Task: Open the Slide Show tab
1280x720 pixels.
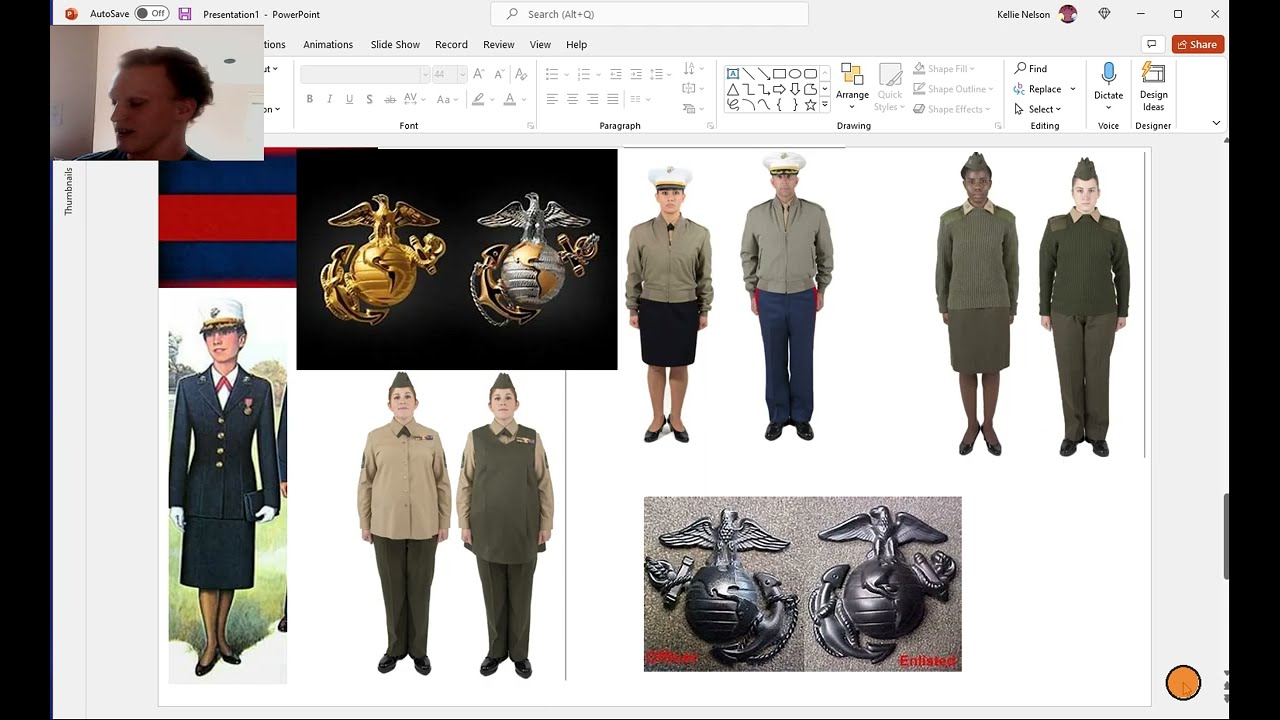Action: (x=395, y=44)
